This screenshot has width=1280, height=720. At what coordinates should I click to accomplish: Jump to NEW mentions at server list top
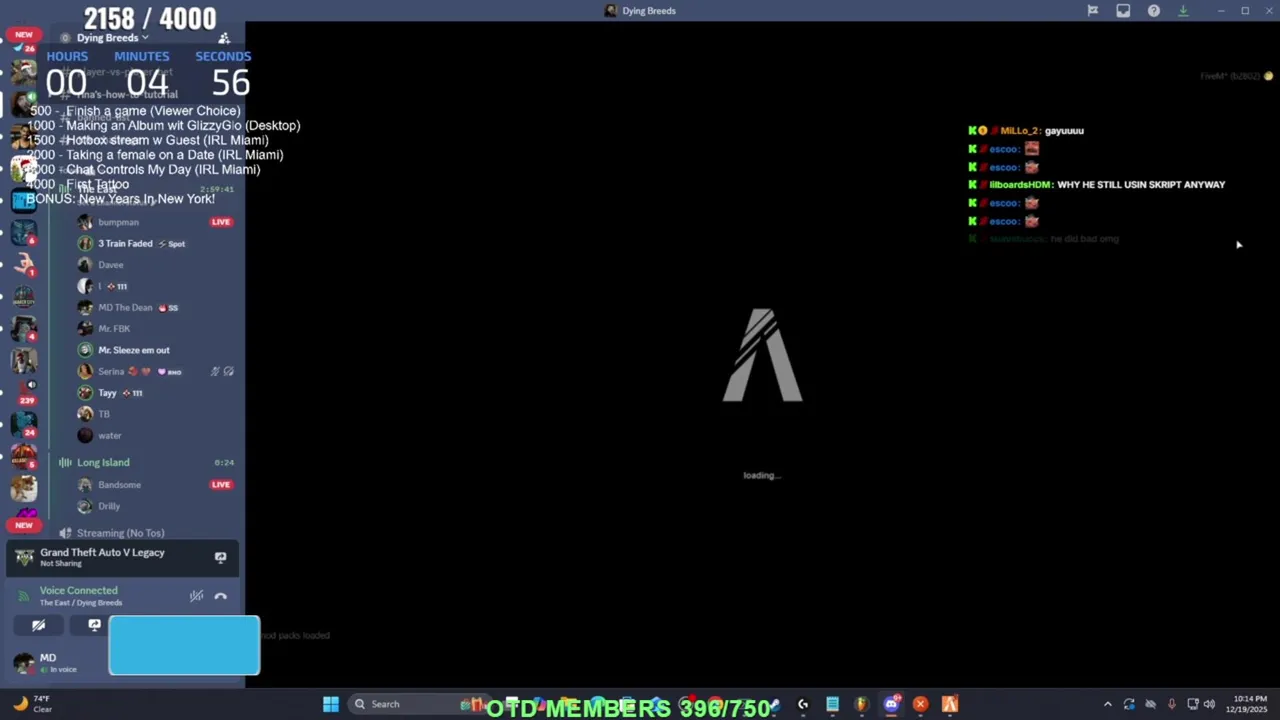click(24, 34)
